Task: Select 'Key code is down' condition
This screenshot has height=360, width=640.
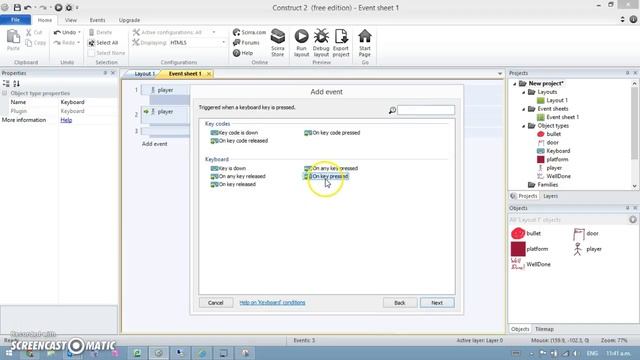Action: tap(234, 133)
